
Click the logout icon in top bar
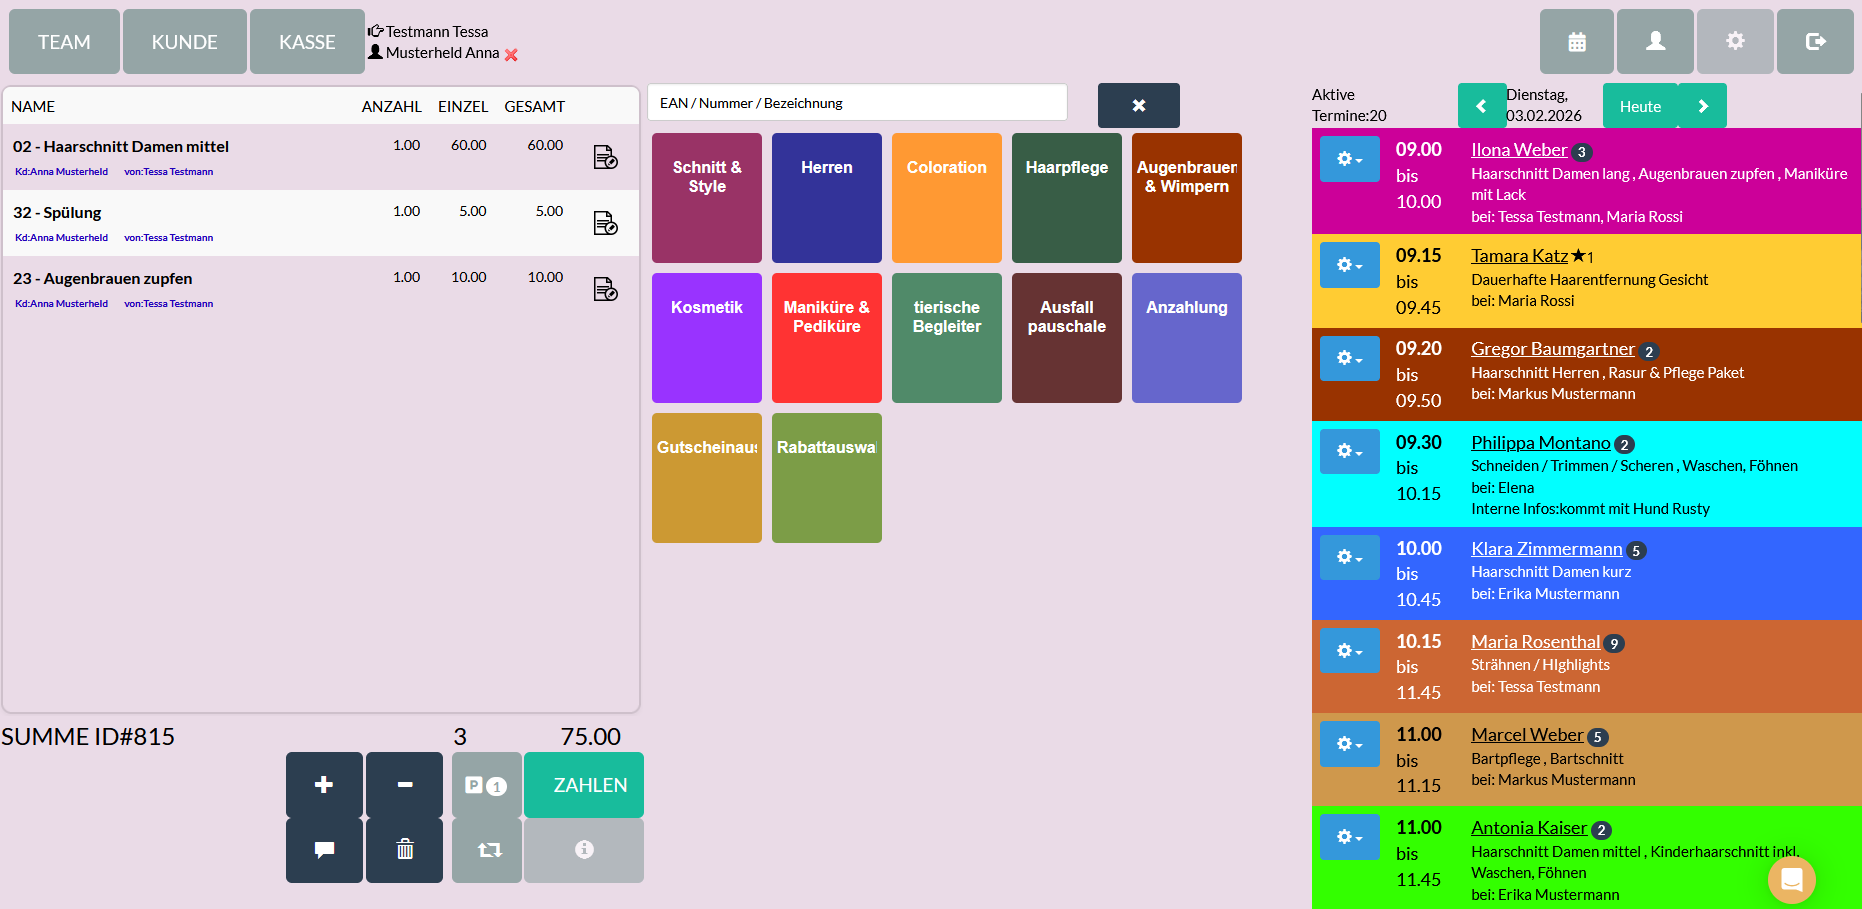point(1815,42)
